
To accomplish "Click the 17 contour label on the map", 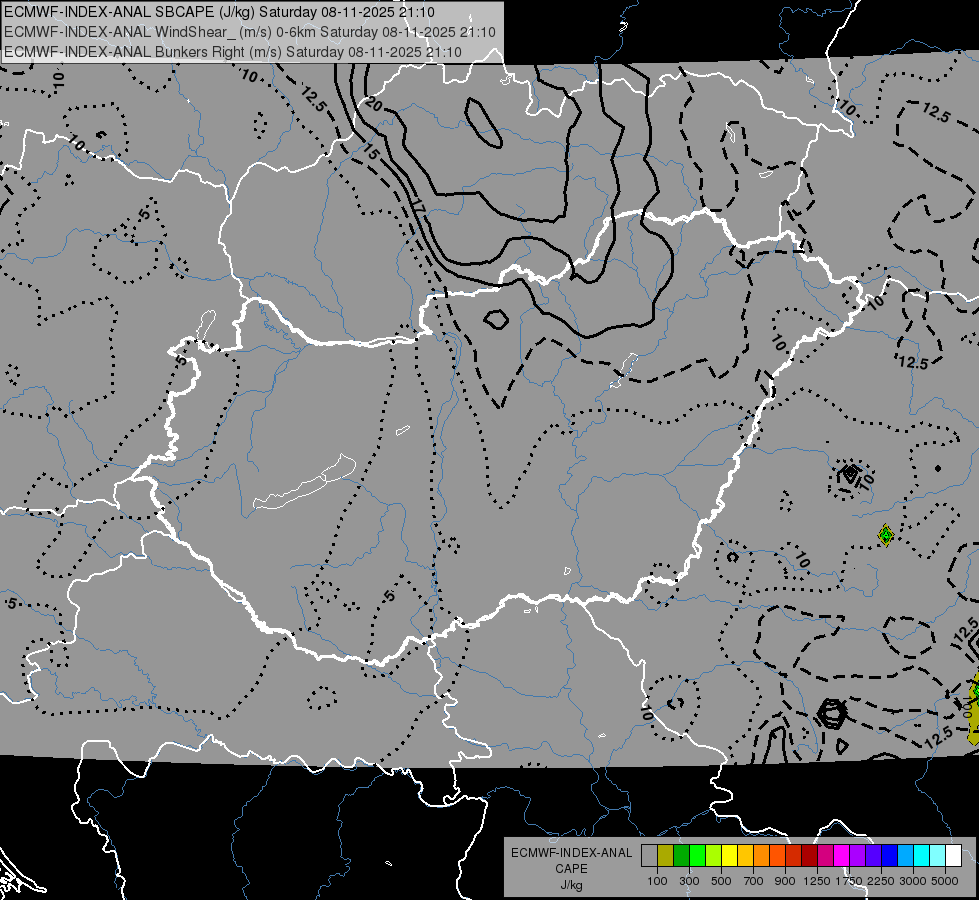I will click(x=417, y=207).
